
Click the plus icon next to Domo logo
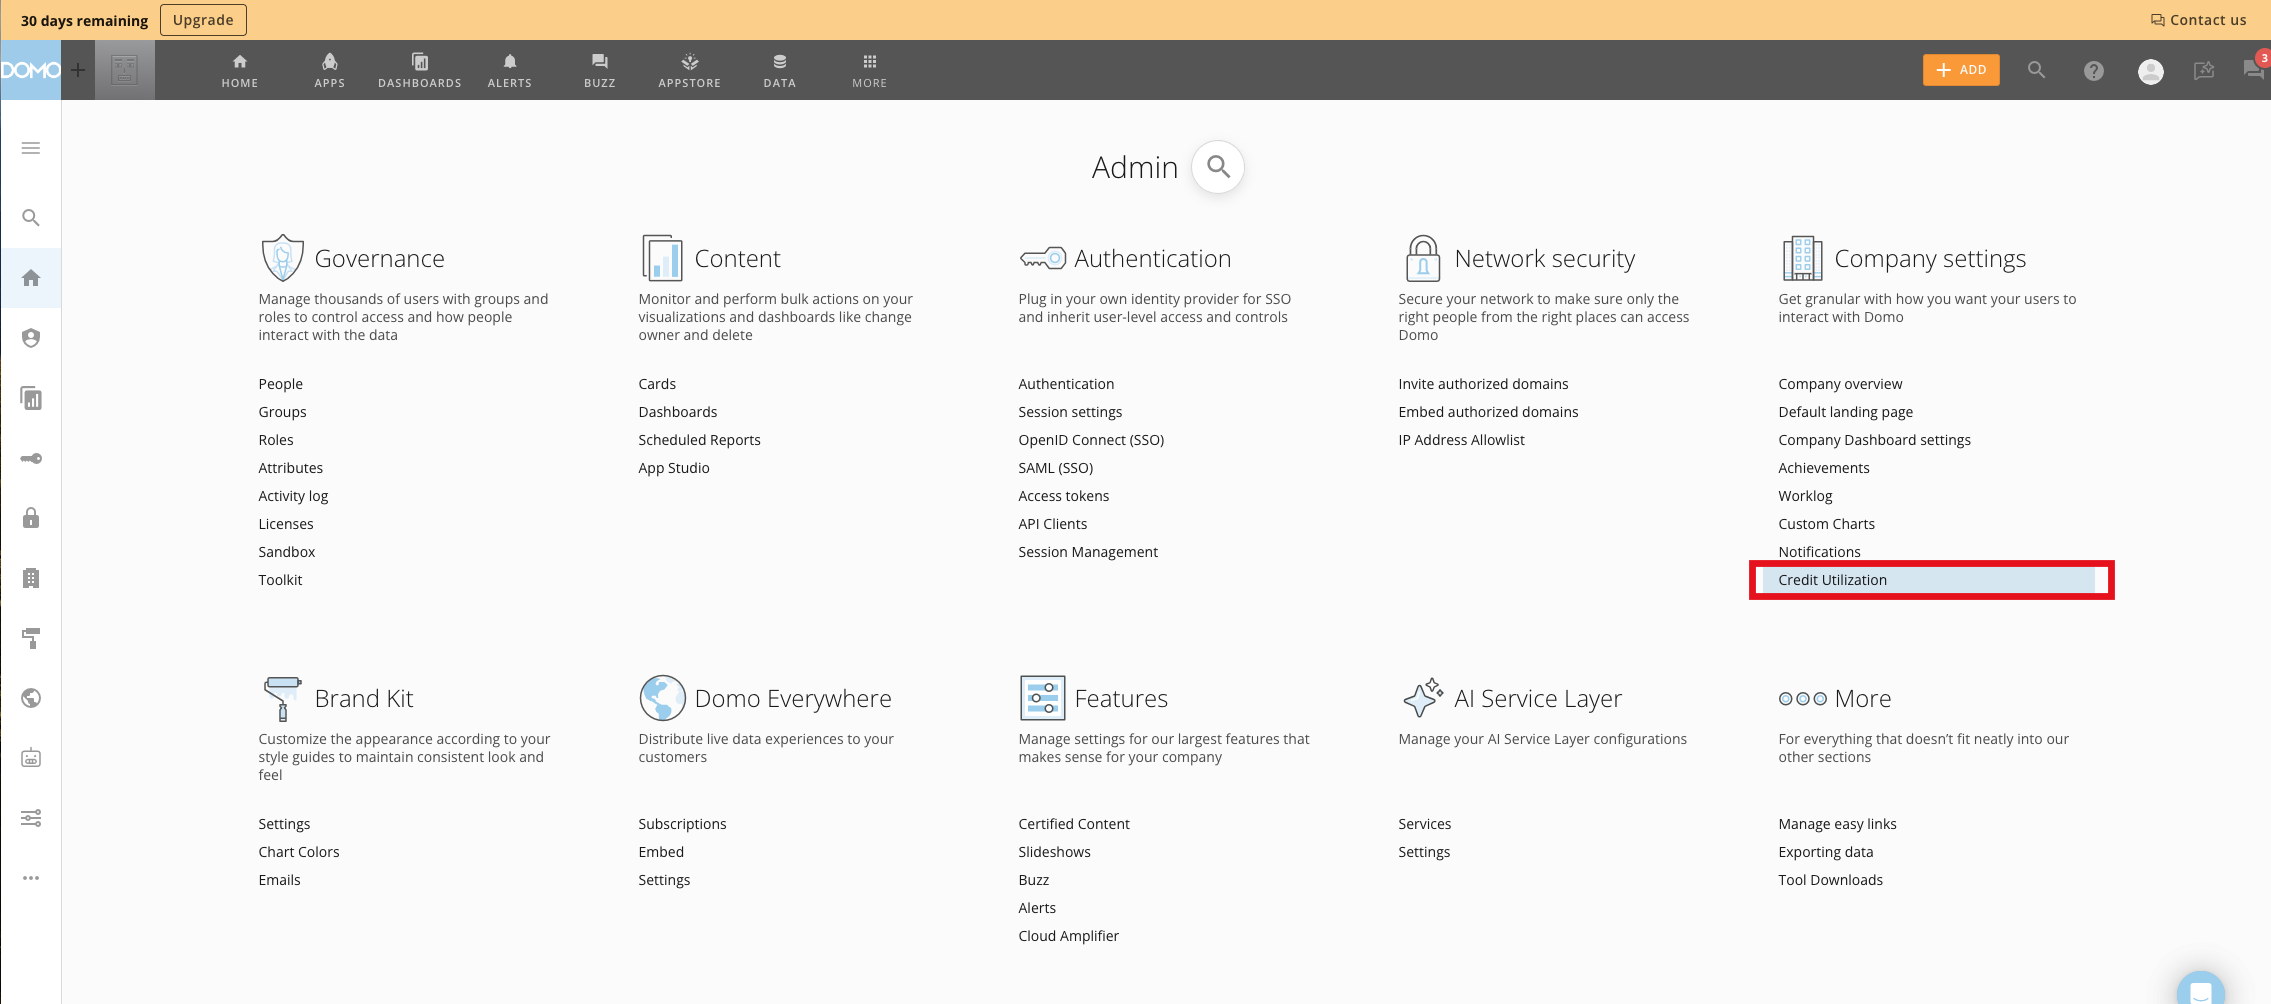pyautogui.click(x=78, y=70)
